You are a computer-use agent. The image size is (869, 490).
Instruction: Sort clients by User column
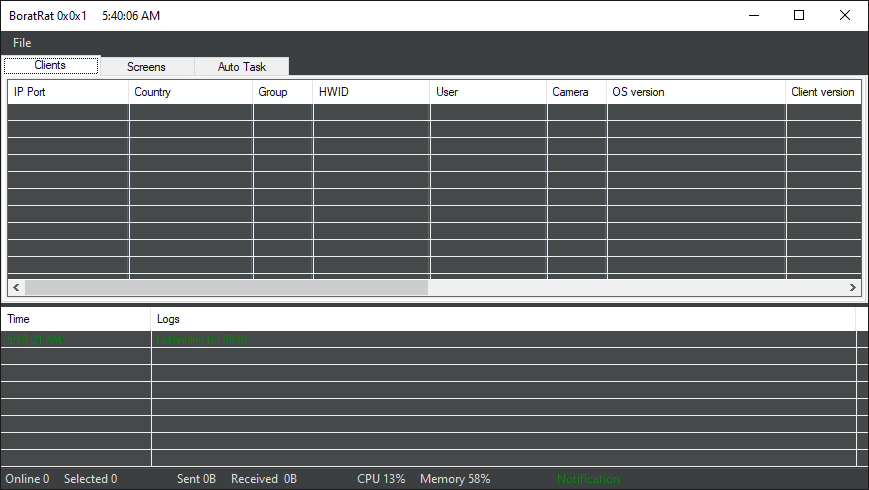pos(488,92)
